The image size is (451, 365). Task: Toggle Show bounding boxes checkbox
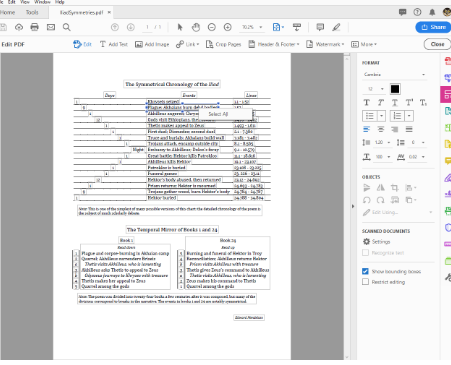click(365, 271)
